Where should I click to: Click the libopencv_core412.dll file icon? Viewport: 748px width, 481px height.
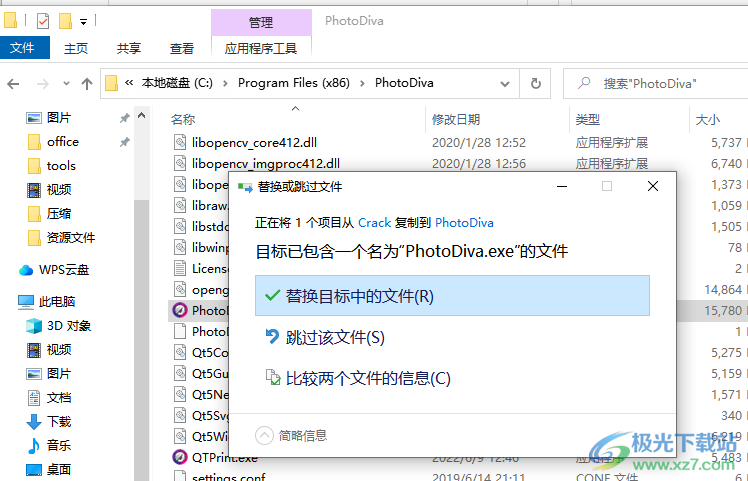click(x=180, y=143)
